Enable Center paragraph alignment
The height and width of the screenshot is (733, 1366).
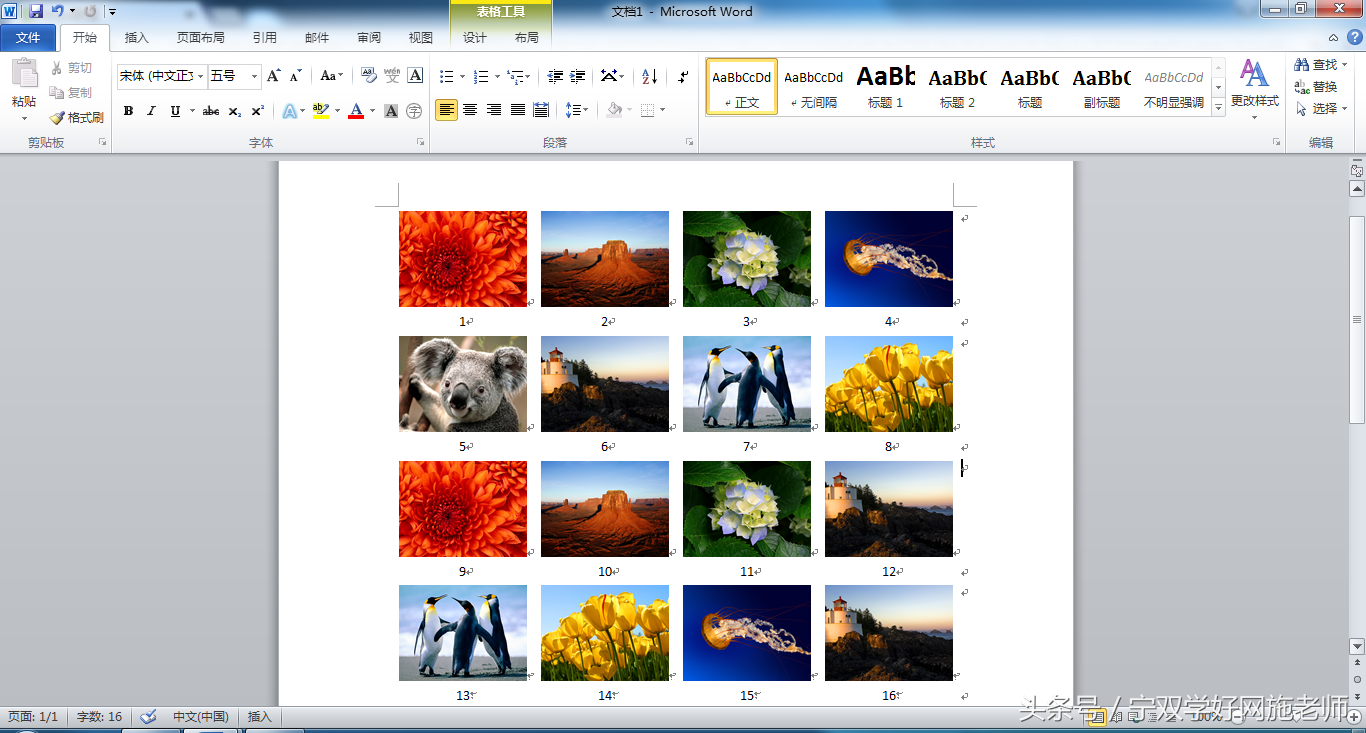point(470,110)
